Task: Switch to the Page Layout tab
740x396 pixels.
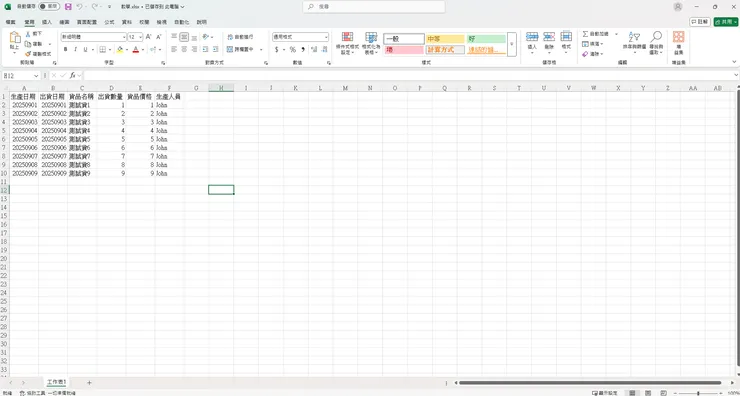Action: point(87,22)
